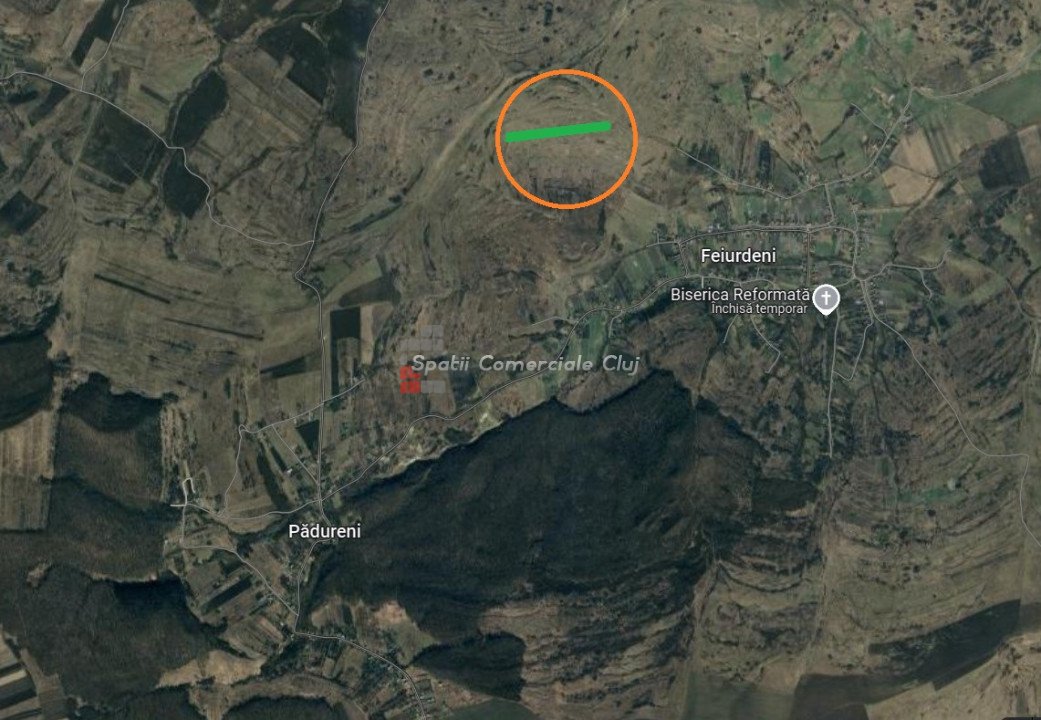Click the church pin marker icon
The height and width of the screenshot is (720, 1041).
826,300
